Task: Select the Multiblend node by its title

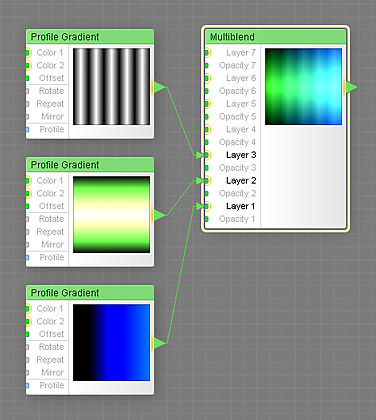Action: 232,37
